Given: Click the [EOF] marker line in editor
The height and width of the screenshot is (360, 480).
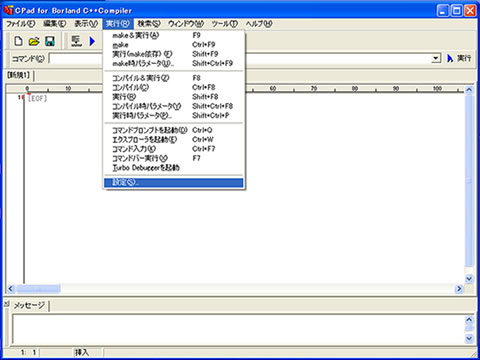Looking at the screenshot, I should (x=38, y=98).
